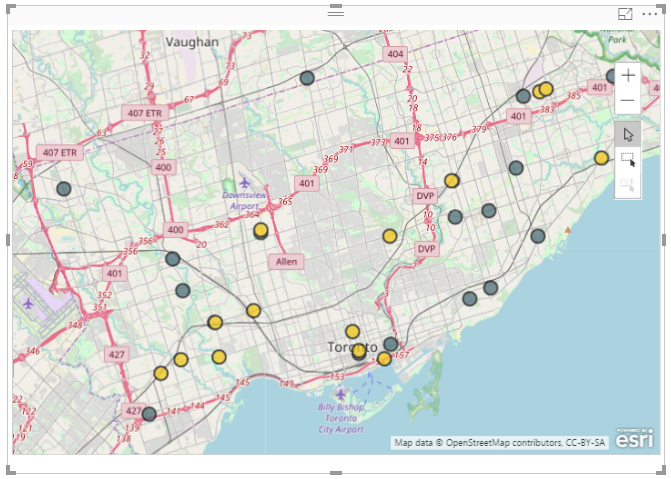
Task: Open the More options ellipsis menu
Action: 650,14
